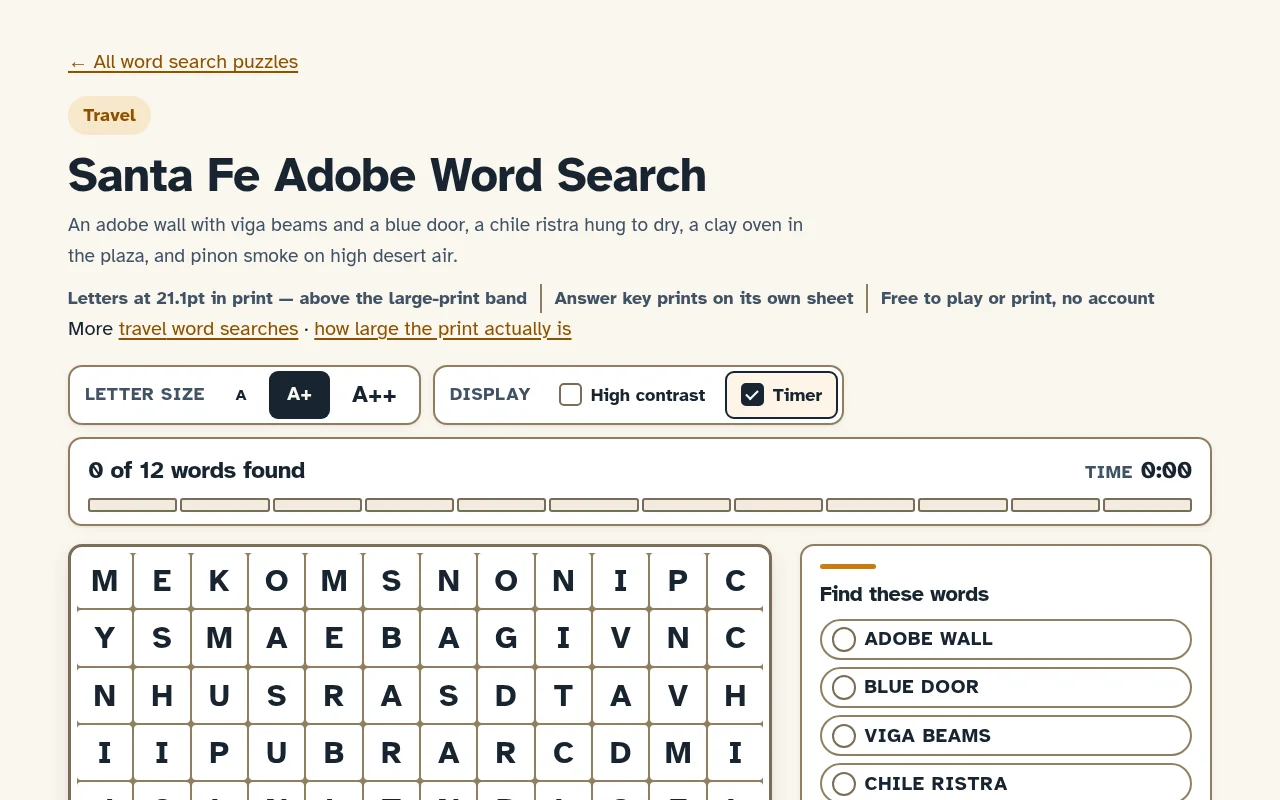Click the TIME label beside the timer

(1108, 472)
